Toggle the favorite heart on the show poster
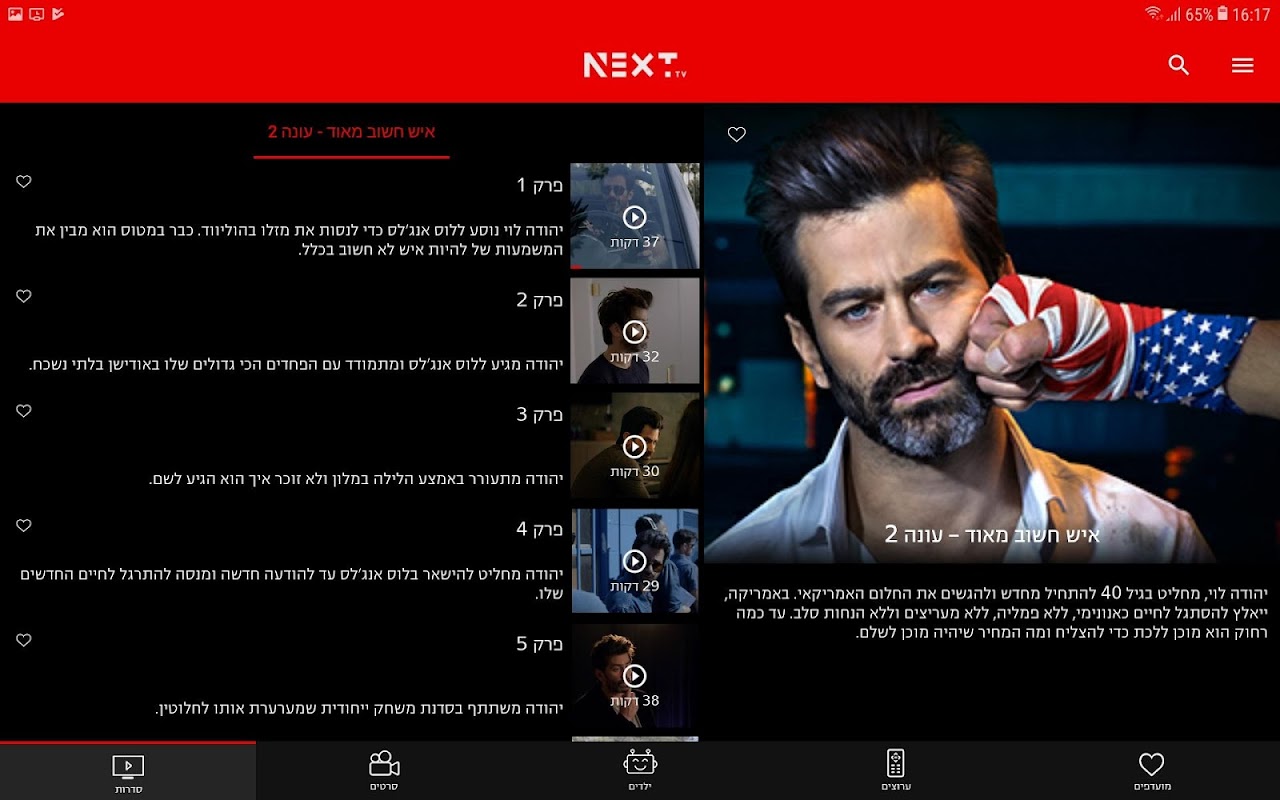Viewport: 1280px width, 800px height. tap(737, 133)
